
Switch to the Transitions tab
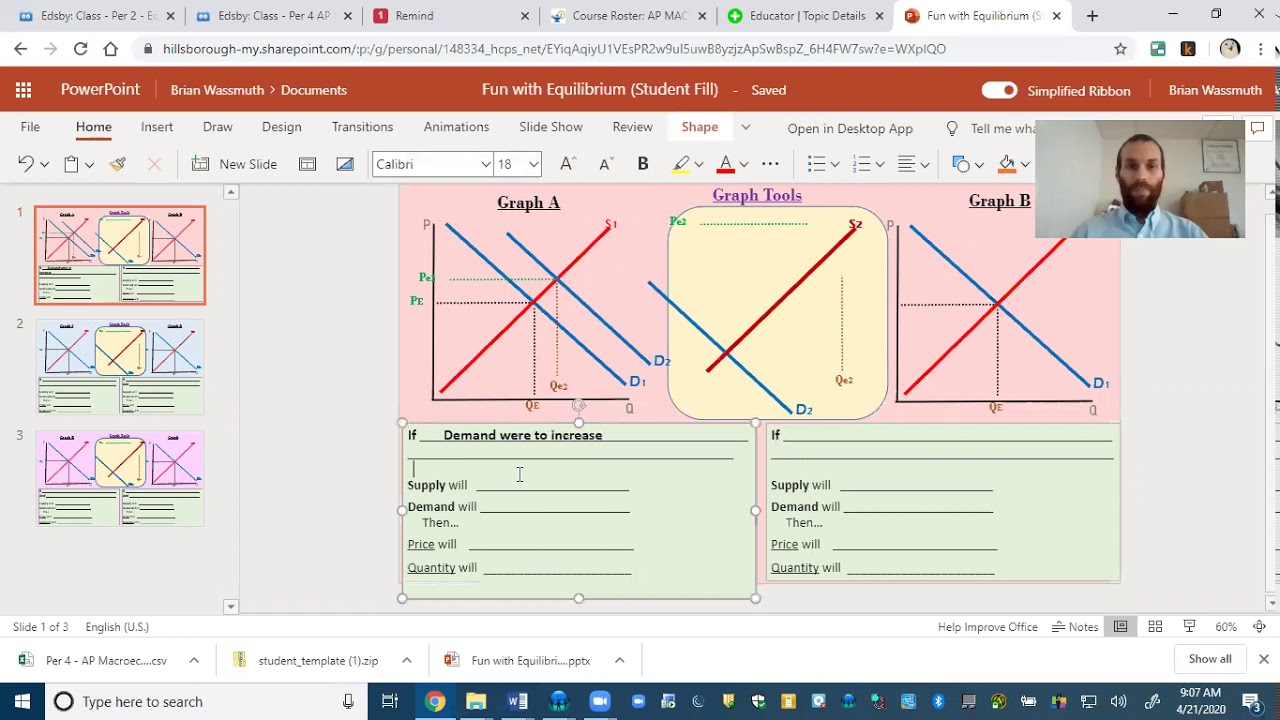coord(362,127)
